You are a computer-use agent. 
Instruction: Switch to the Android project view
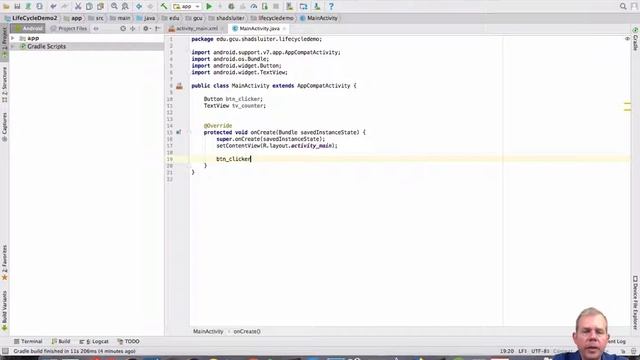point(28,29)
